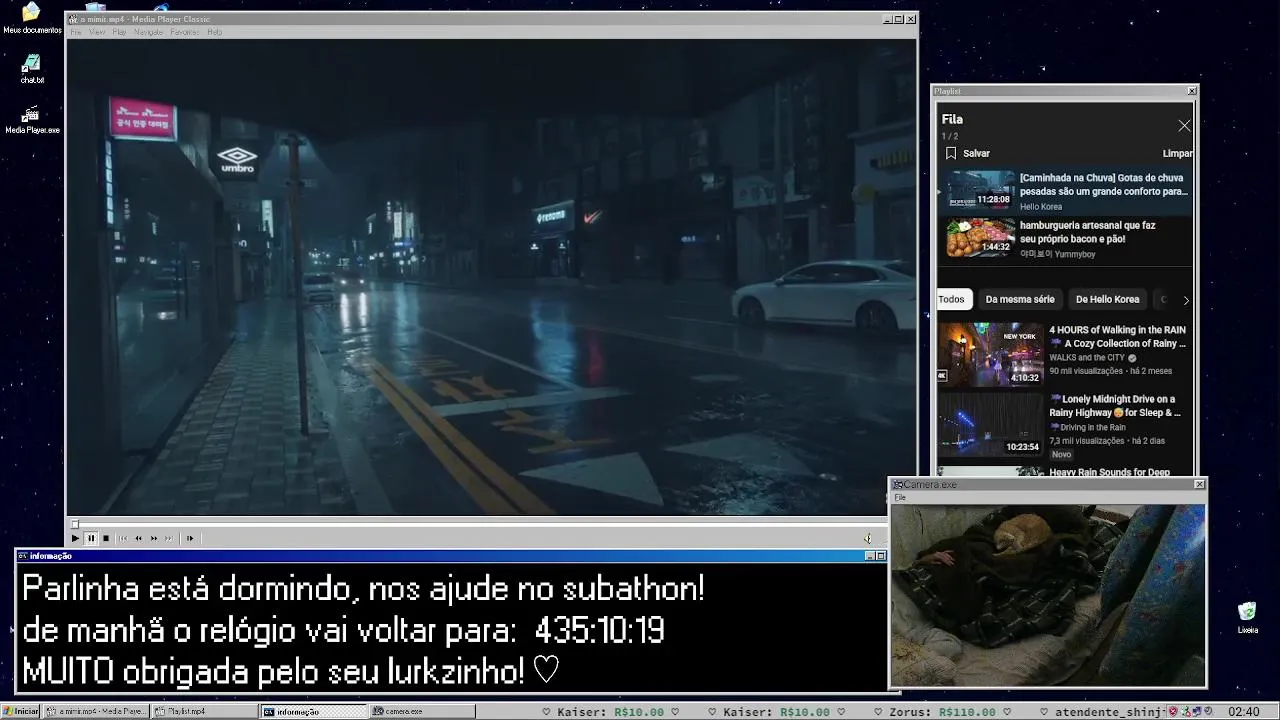
Task: Click the seek bar handle in Media Player Classic
Action: 74,523
